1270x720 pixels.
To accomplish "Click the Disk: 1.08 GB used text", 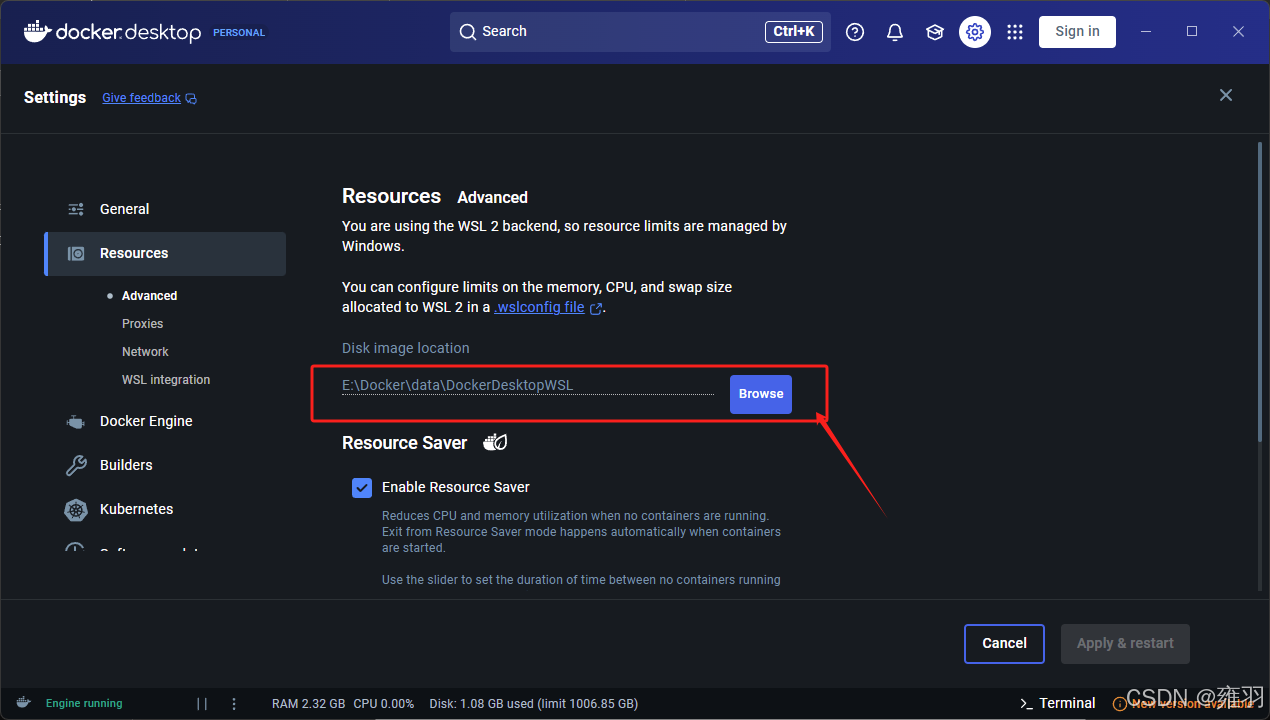I will 533,704.
